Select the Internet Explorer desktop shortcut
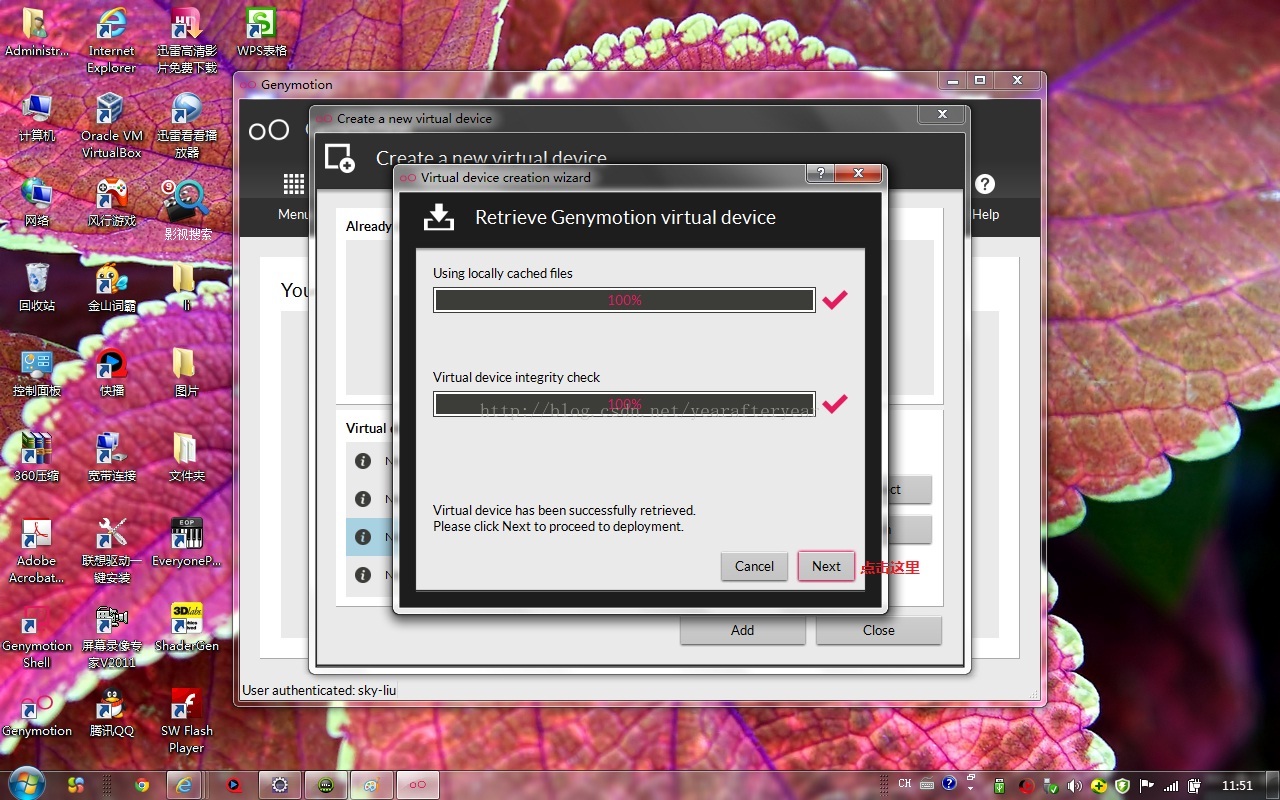The width and height of the screenshot is (1280, 800). coord(111,41)
